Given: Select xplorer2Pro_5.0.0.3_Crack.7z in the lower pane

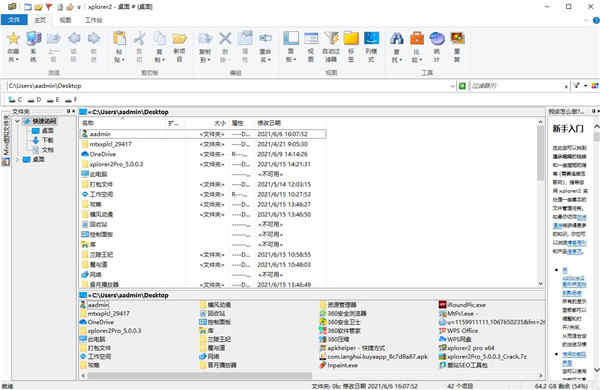Looking at the screenshot, I should [483, 356].
